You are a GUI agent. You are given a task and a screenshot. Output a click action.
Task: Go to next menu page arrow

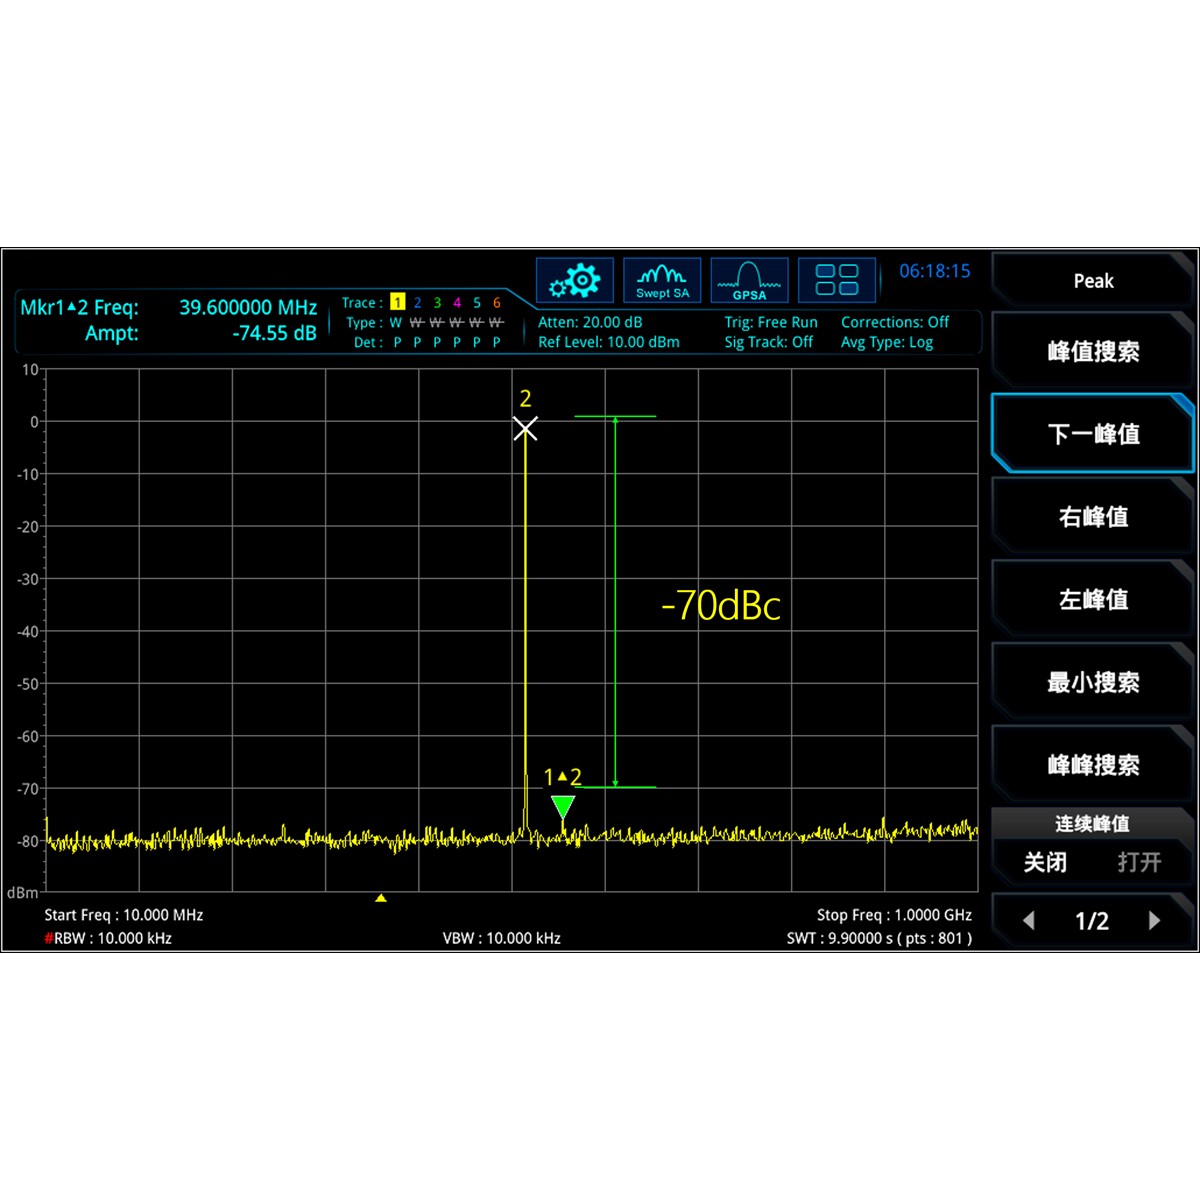[1154, 921]
